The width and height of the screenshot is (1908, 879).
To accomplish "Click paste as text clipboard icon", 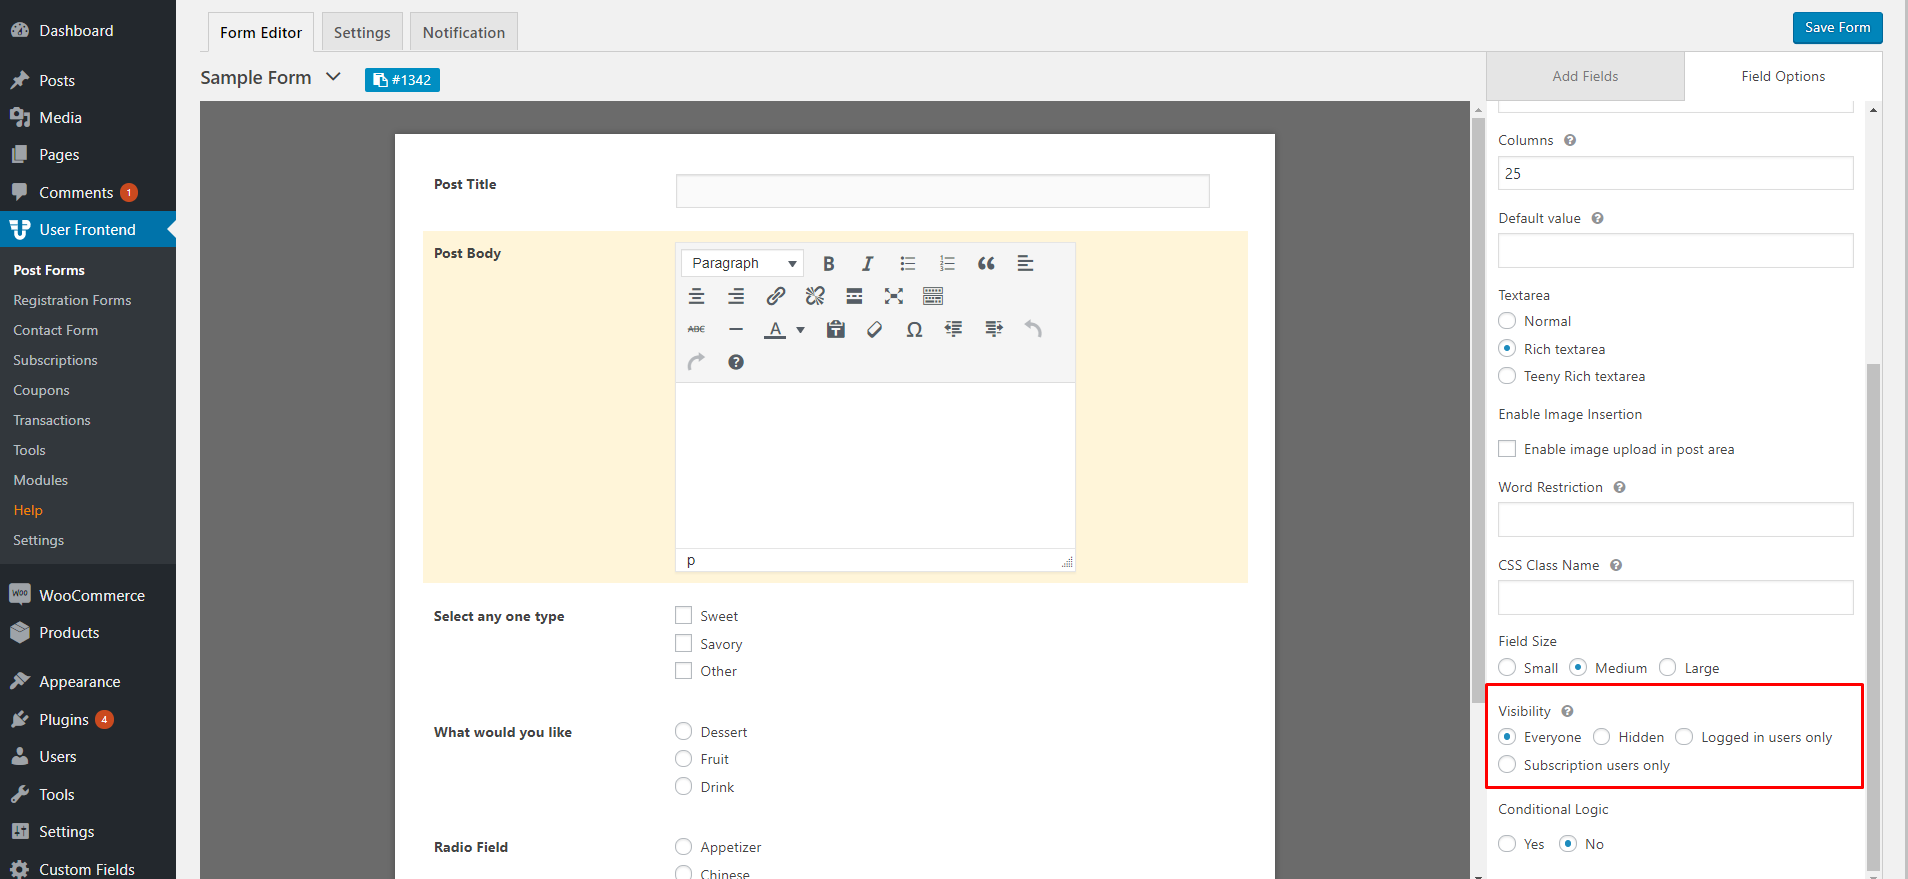I will click(836, 329).
